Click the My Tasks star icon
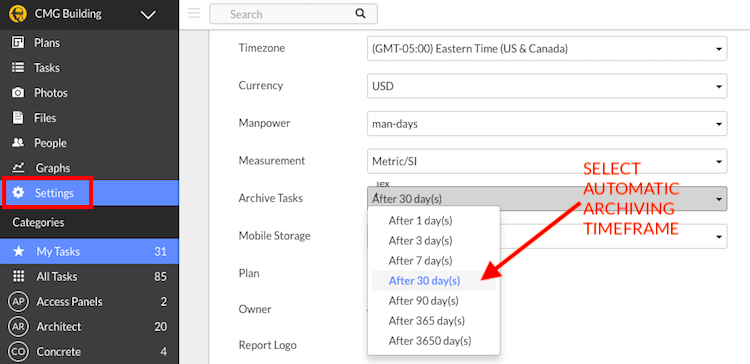This screenshot has width=750, height=364. [x=18, y=252]
